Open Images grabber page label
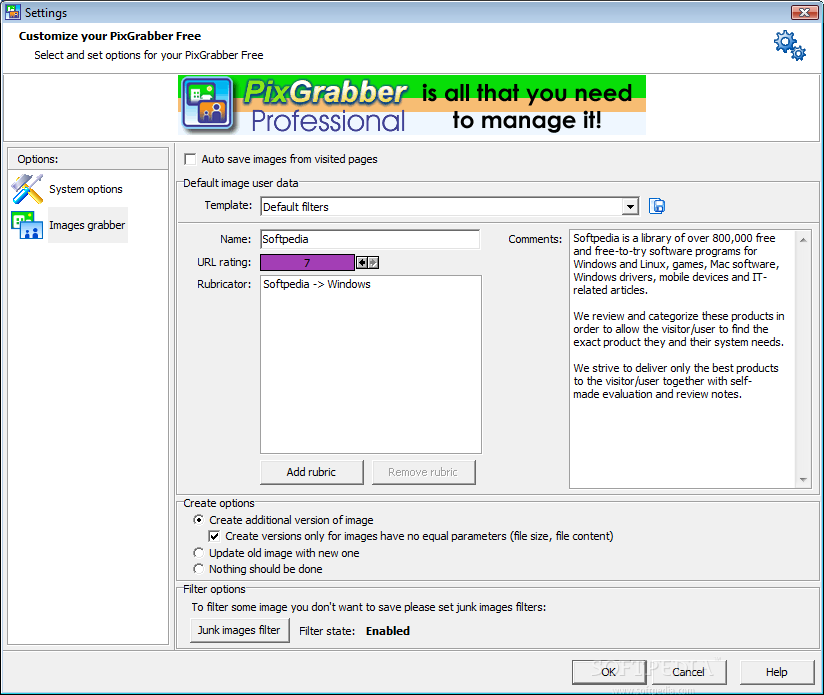 click(87, 225)
